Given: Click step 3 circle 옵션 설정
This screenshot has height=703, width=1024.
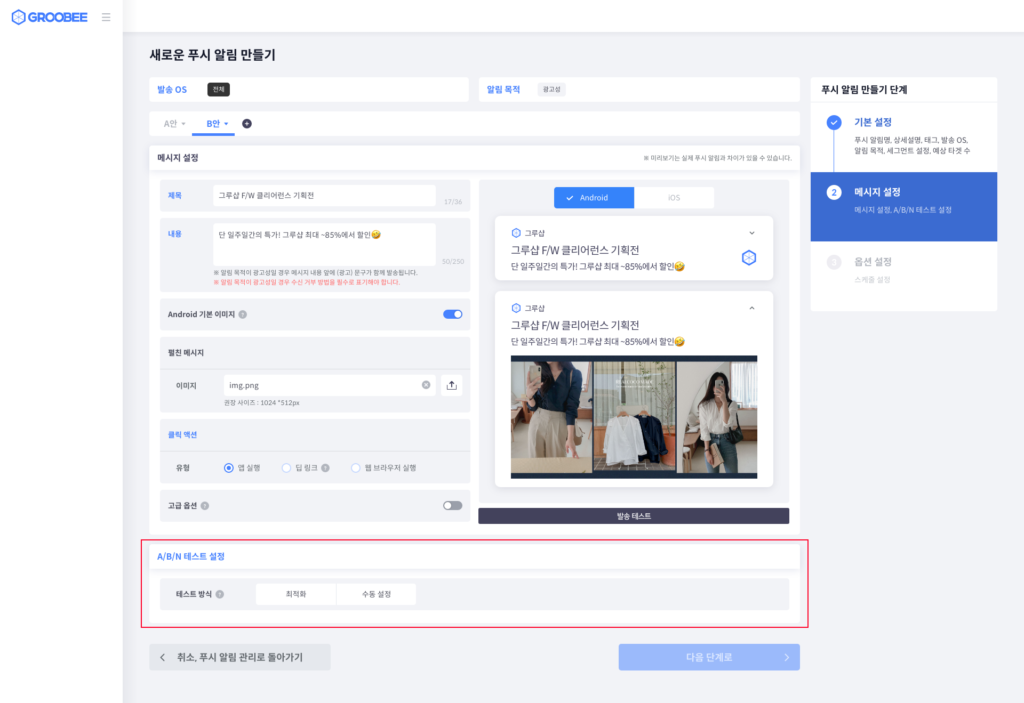Looking at the screenshot, I should pos(834,262).
